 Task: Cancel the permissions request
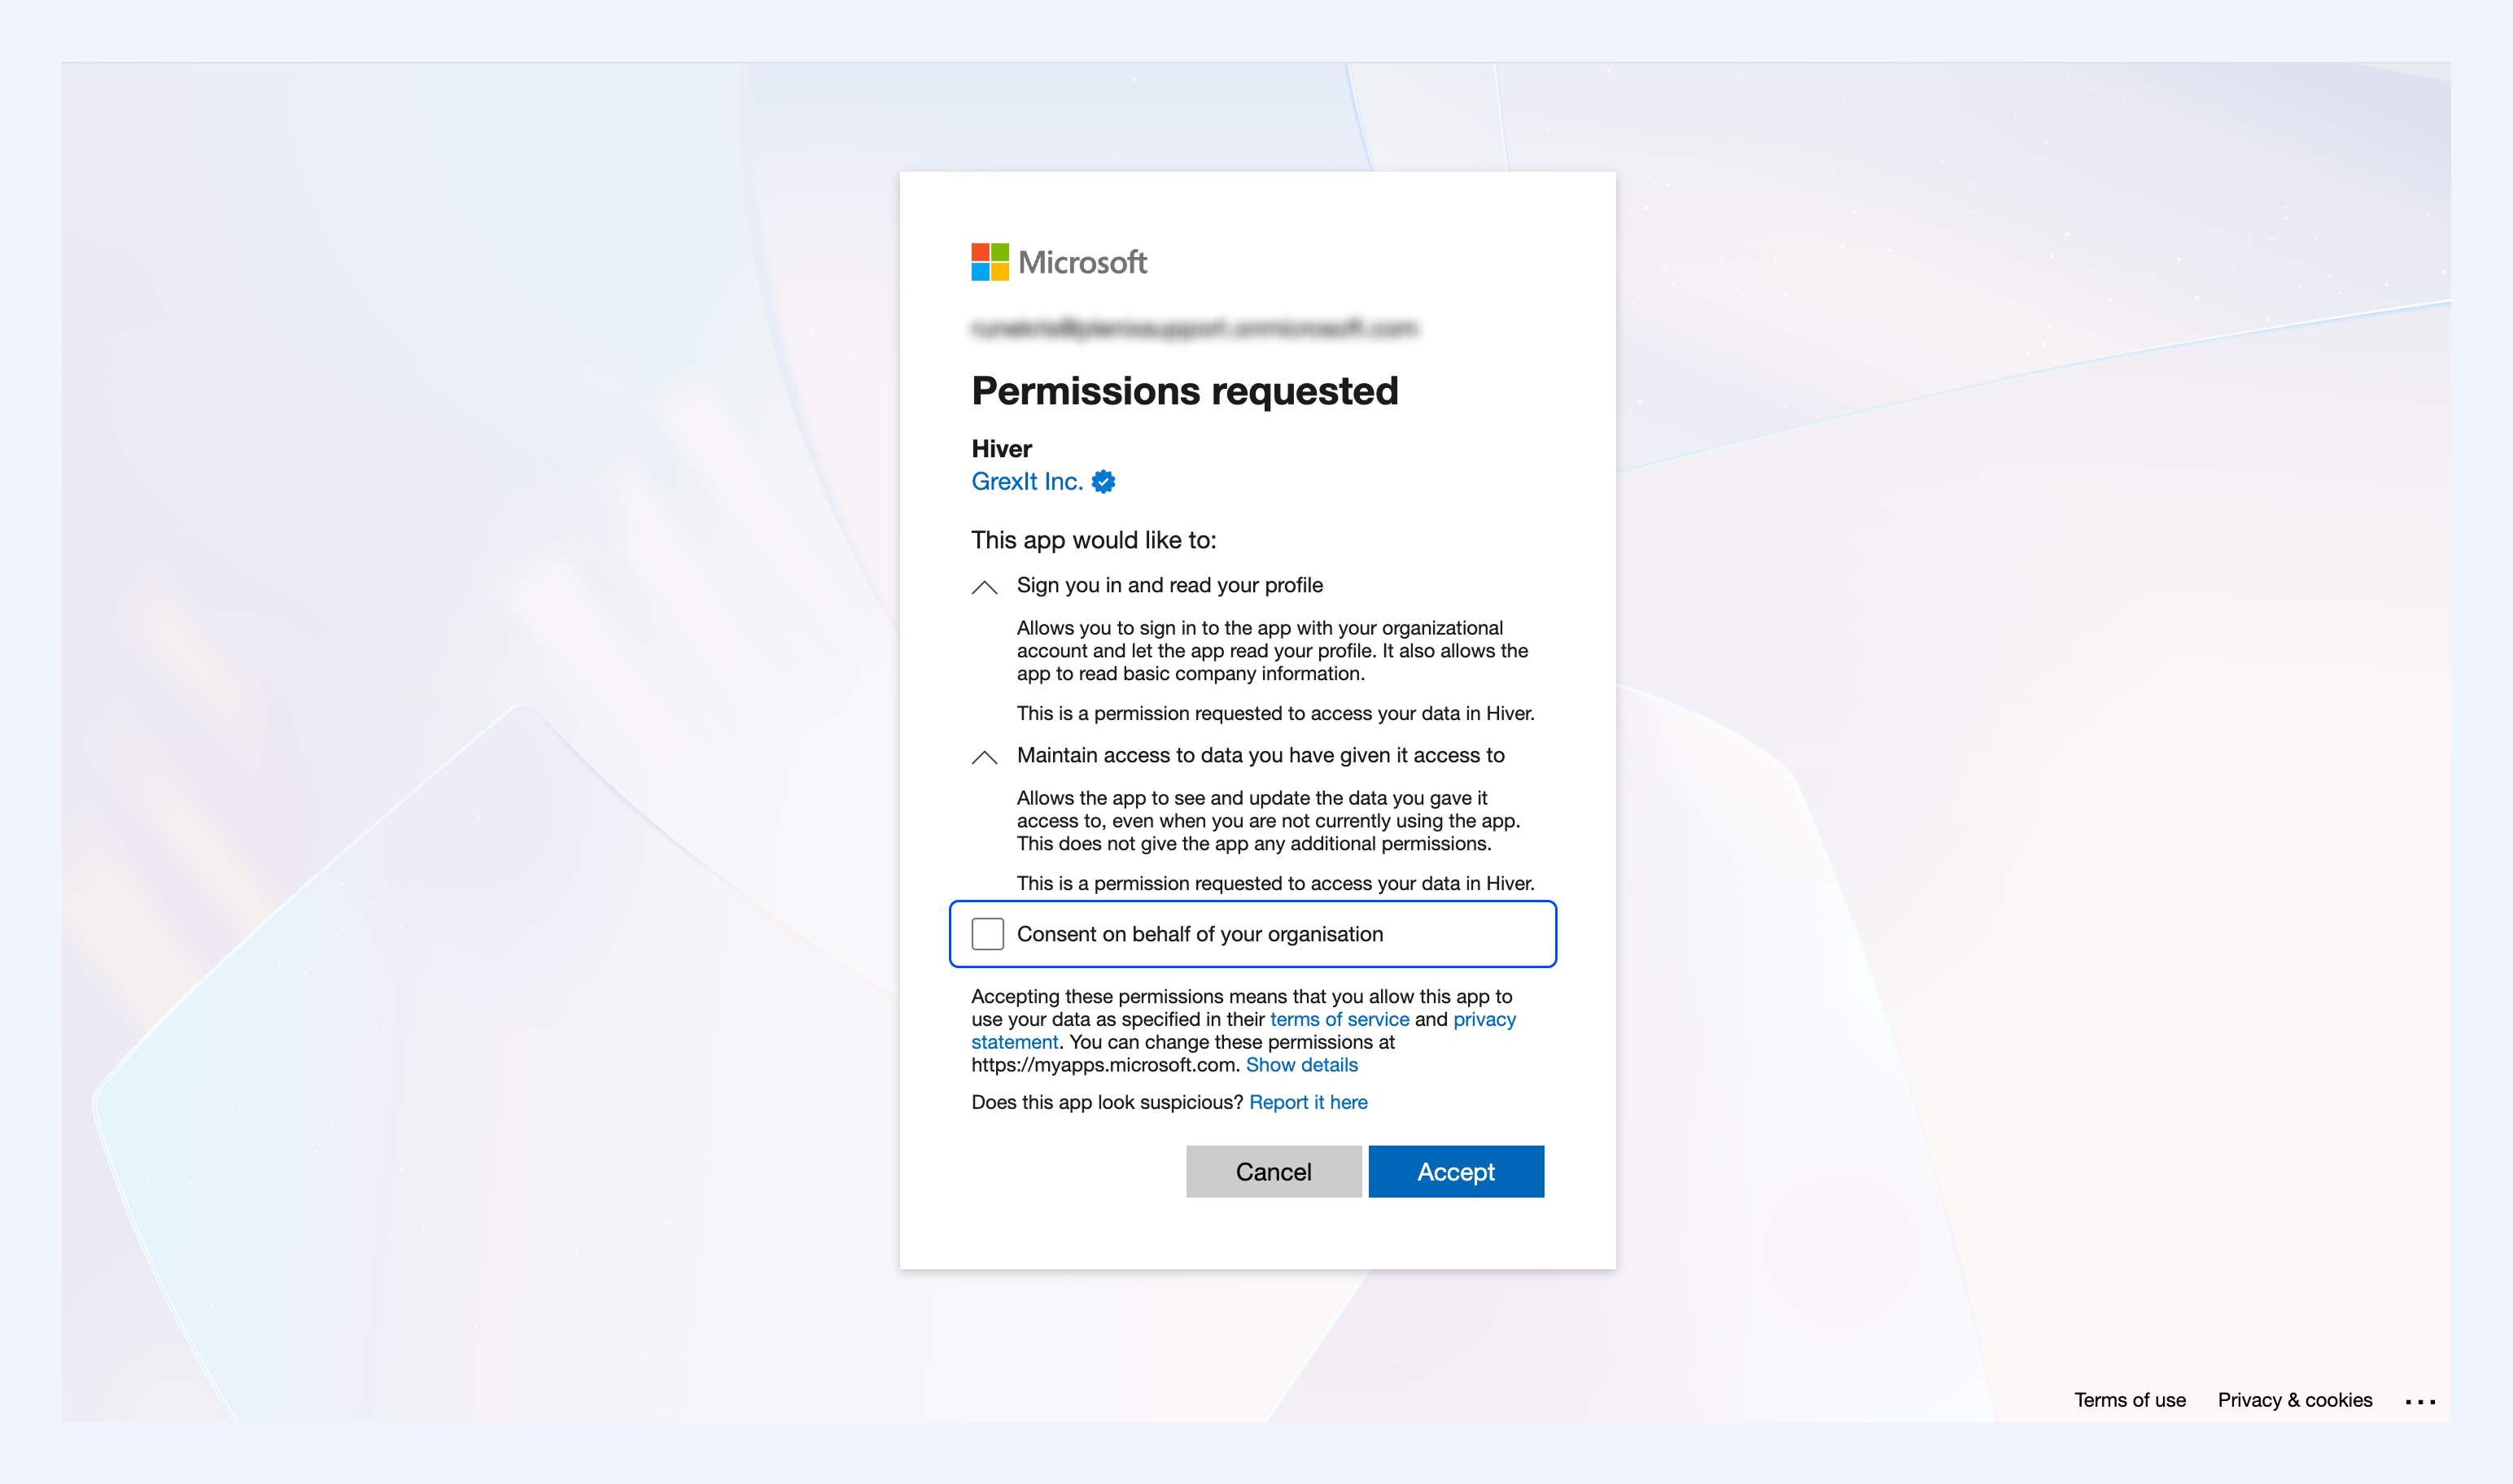1273,1171
